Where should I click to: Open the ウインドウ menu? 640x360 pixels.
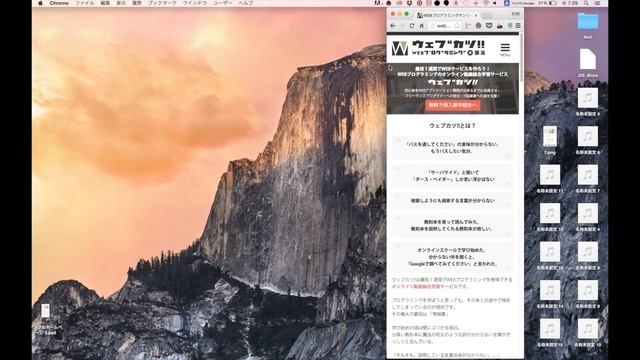point(195,3)
